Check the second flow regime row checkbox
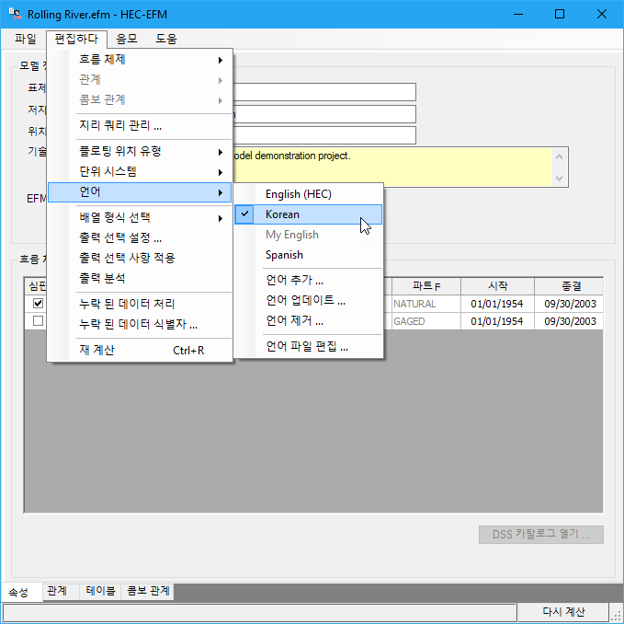This screenshot has height=624, width=624. tap(38, 321)
